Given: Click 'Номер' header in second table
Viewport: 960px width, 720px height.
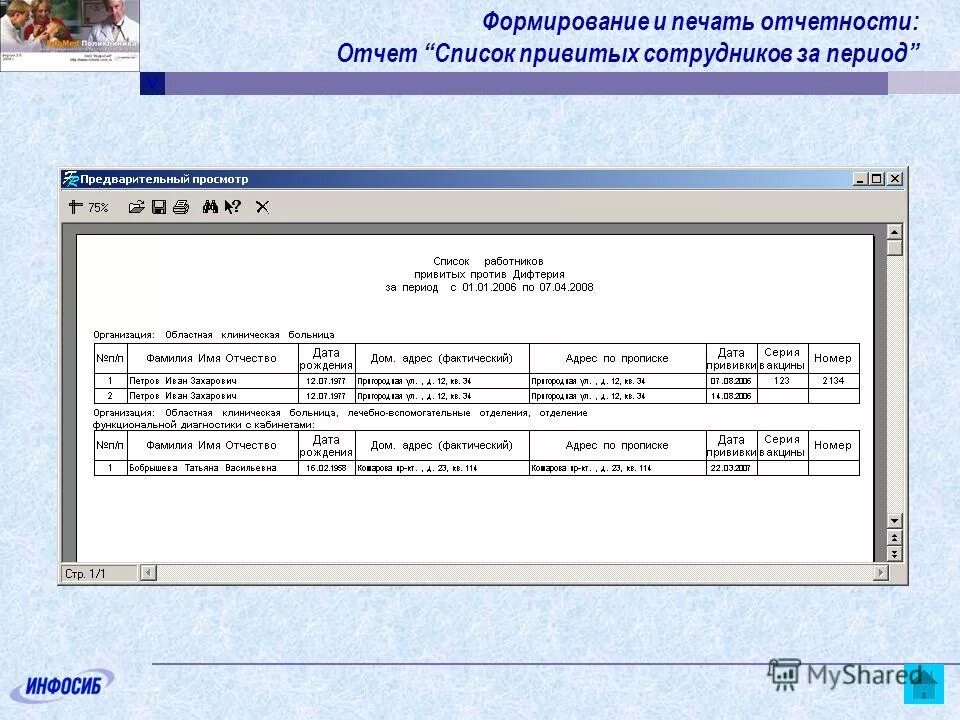Looking at the screenshot, I should tap(833, 445).
